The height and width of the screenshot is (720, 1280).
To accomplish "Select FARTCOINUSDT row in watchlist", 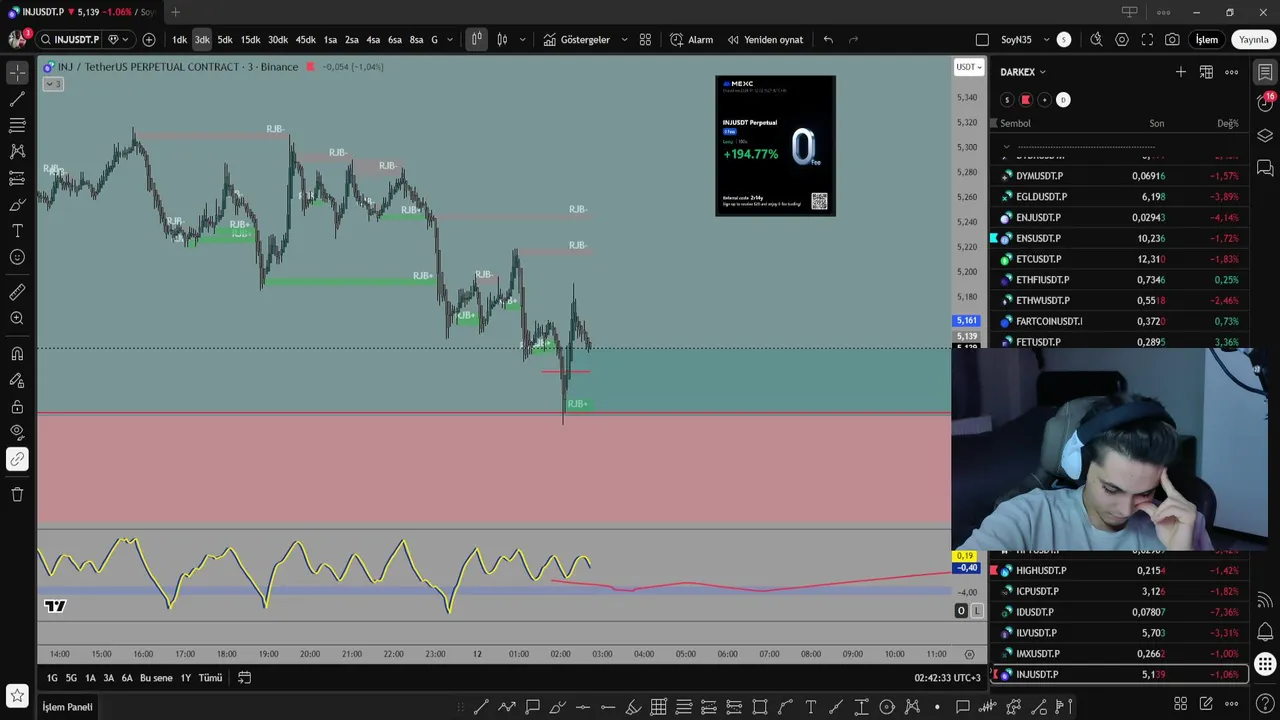I will 1119,321.
